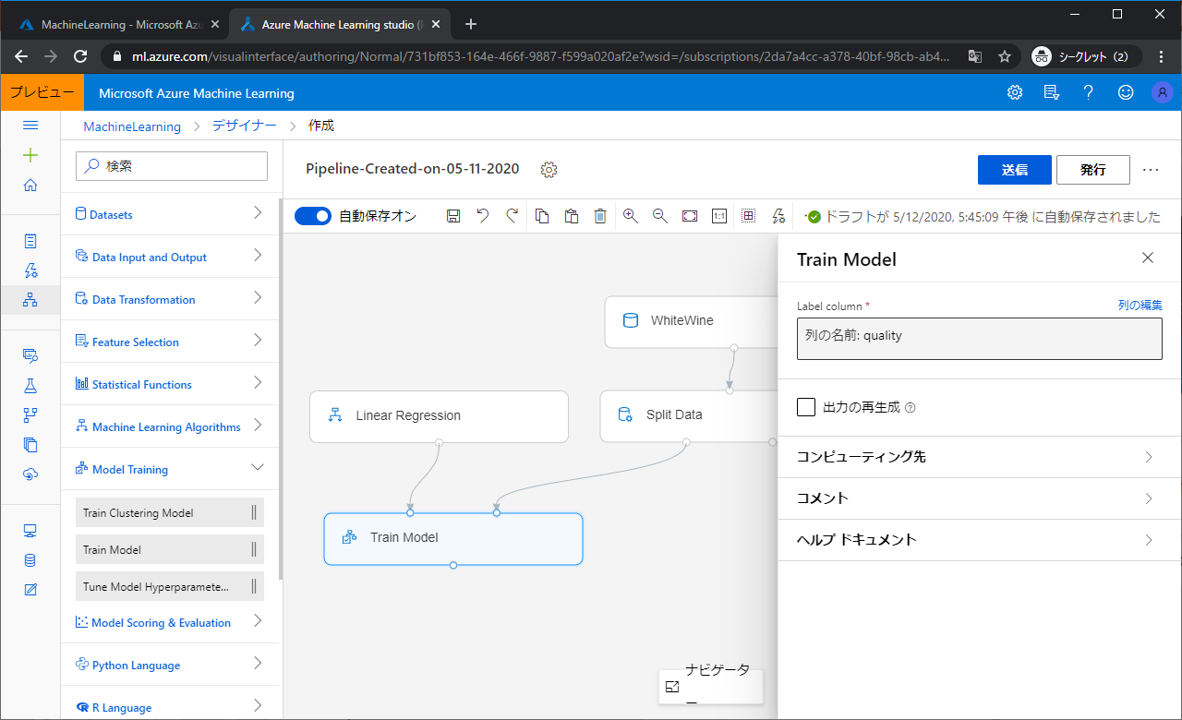Click the Save icon in canvas toolbar
Image resolution: width=1182 pixels, height=720 pixels.
click(453, 216)
